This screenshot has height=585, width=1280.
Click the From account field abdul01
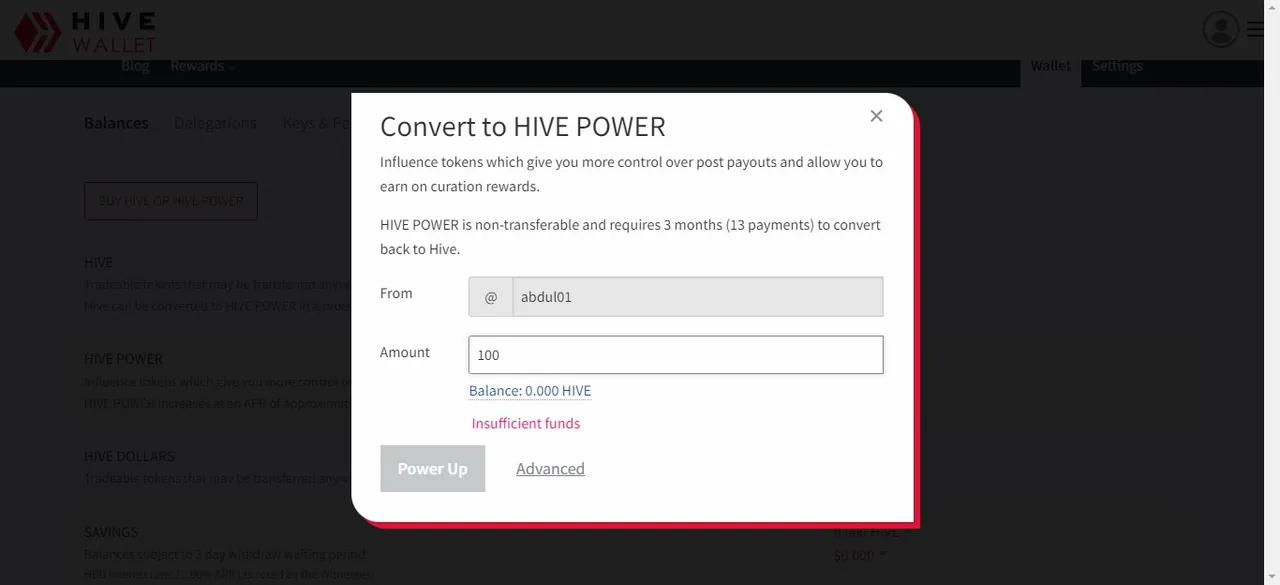pyautogui.click(x=698, y=297)
